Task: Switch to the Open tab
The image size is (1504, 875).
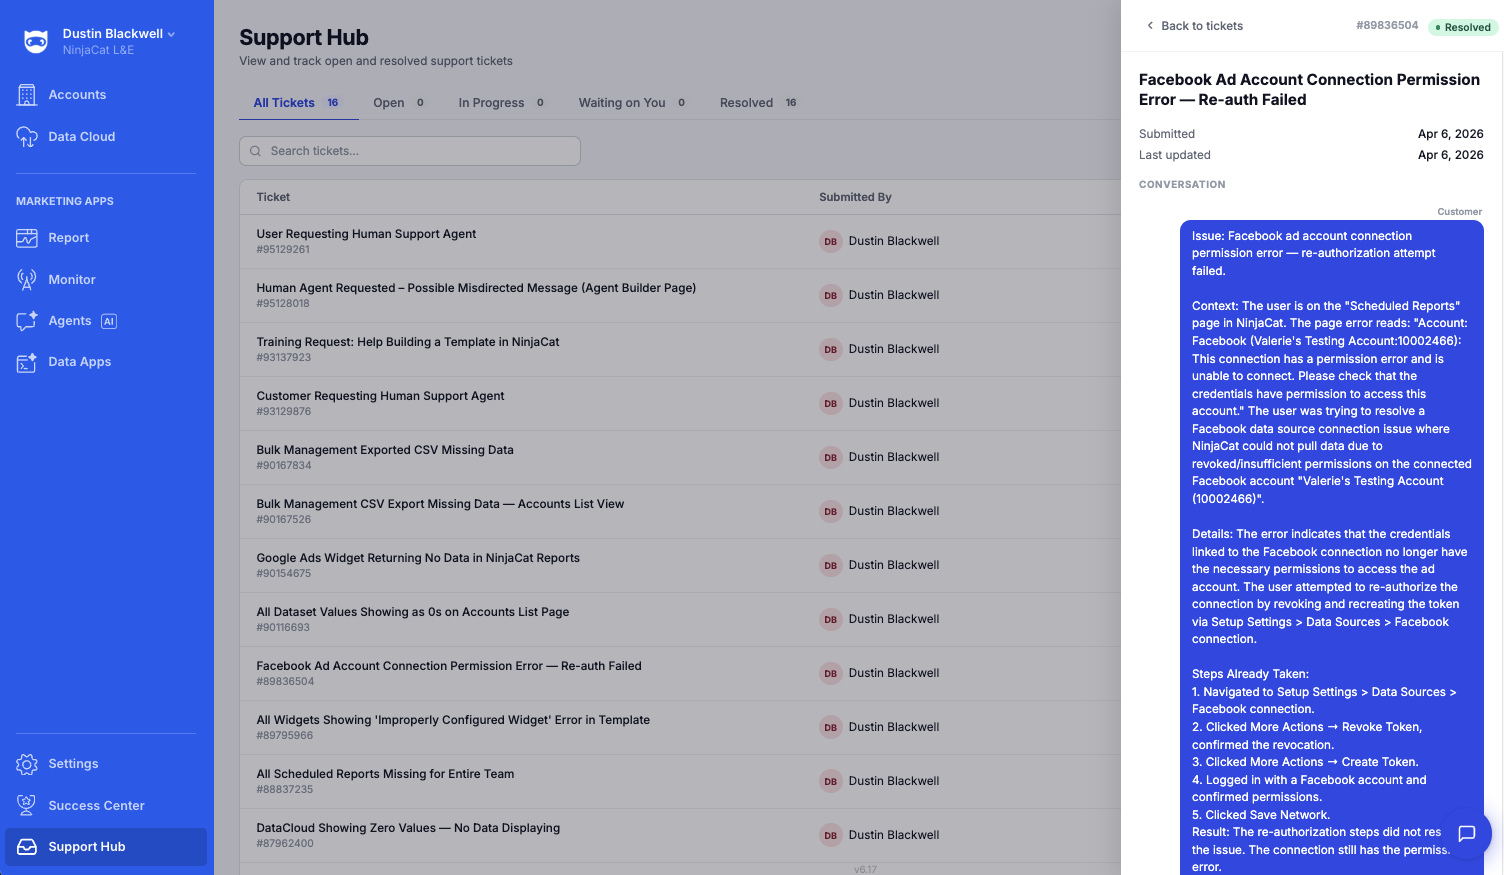Action: (x=398, y=103)
